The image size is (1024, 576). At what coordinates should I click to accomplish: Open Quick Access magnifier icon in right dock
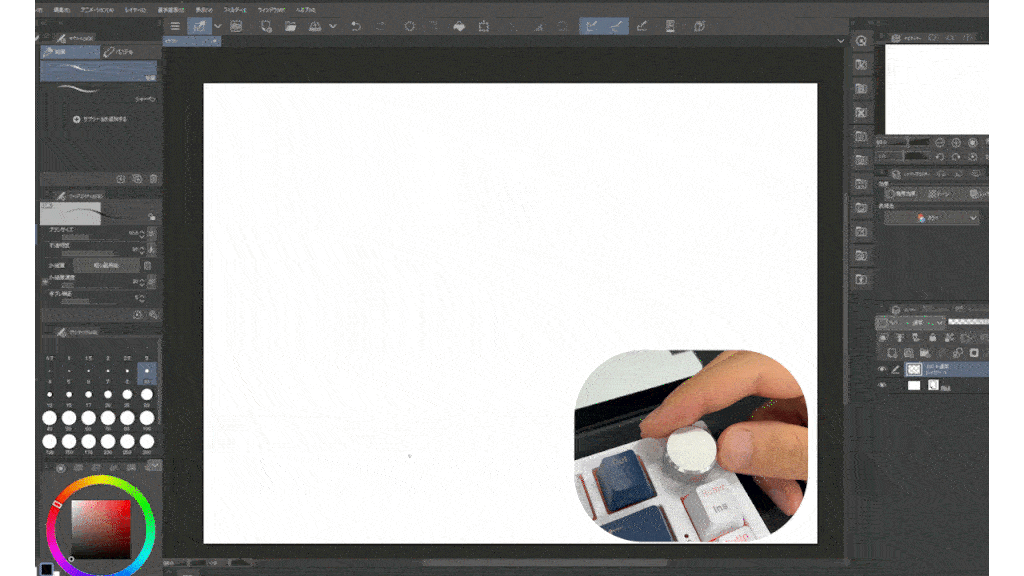point(861,40)
